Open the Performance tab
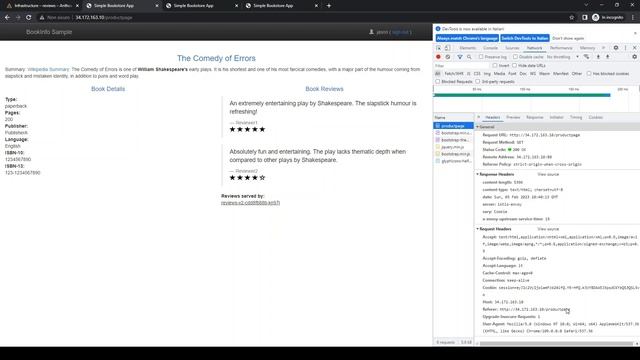This screenshot has width=640, height=360. coord(561,48)
